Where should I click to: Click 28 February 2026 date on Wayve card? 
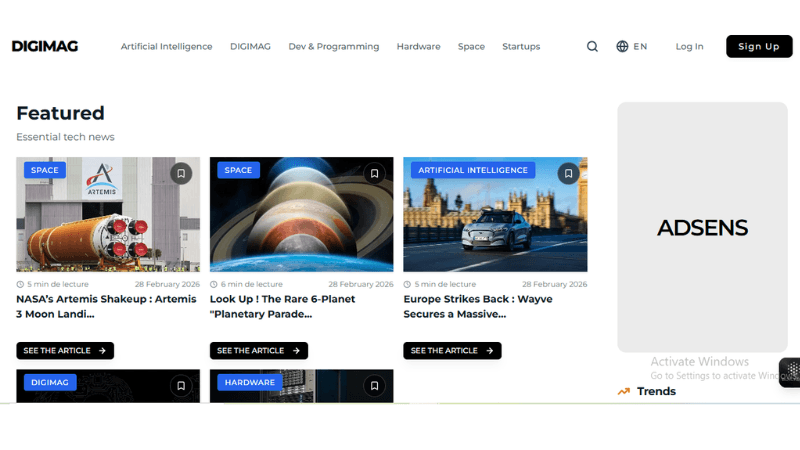click(x=555, y=284)
